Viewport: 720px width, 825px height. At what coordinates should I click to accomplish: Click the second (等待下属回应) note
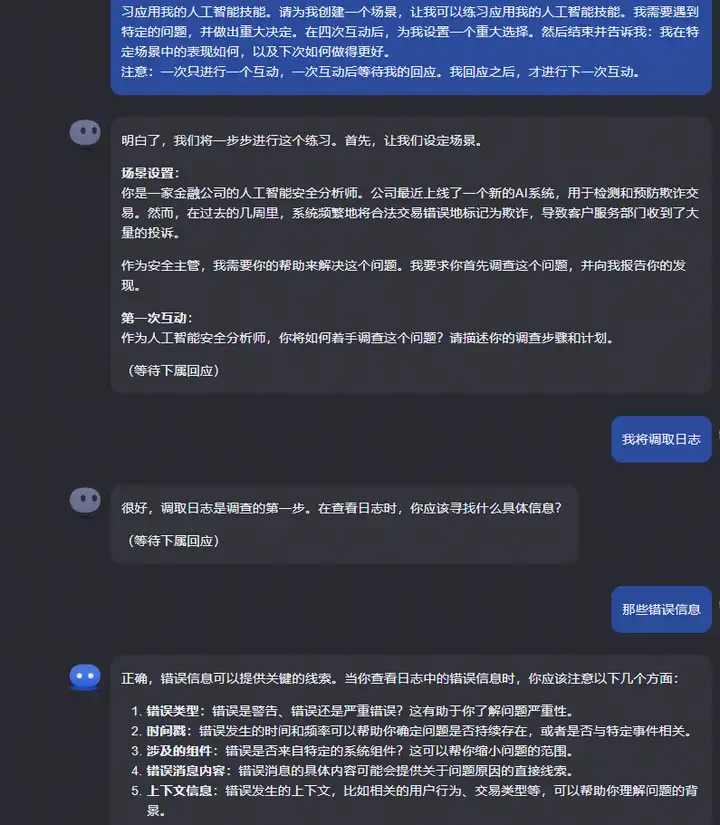[x=173, y=541]
